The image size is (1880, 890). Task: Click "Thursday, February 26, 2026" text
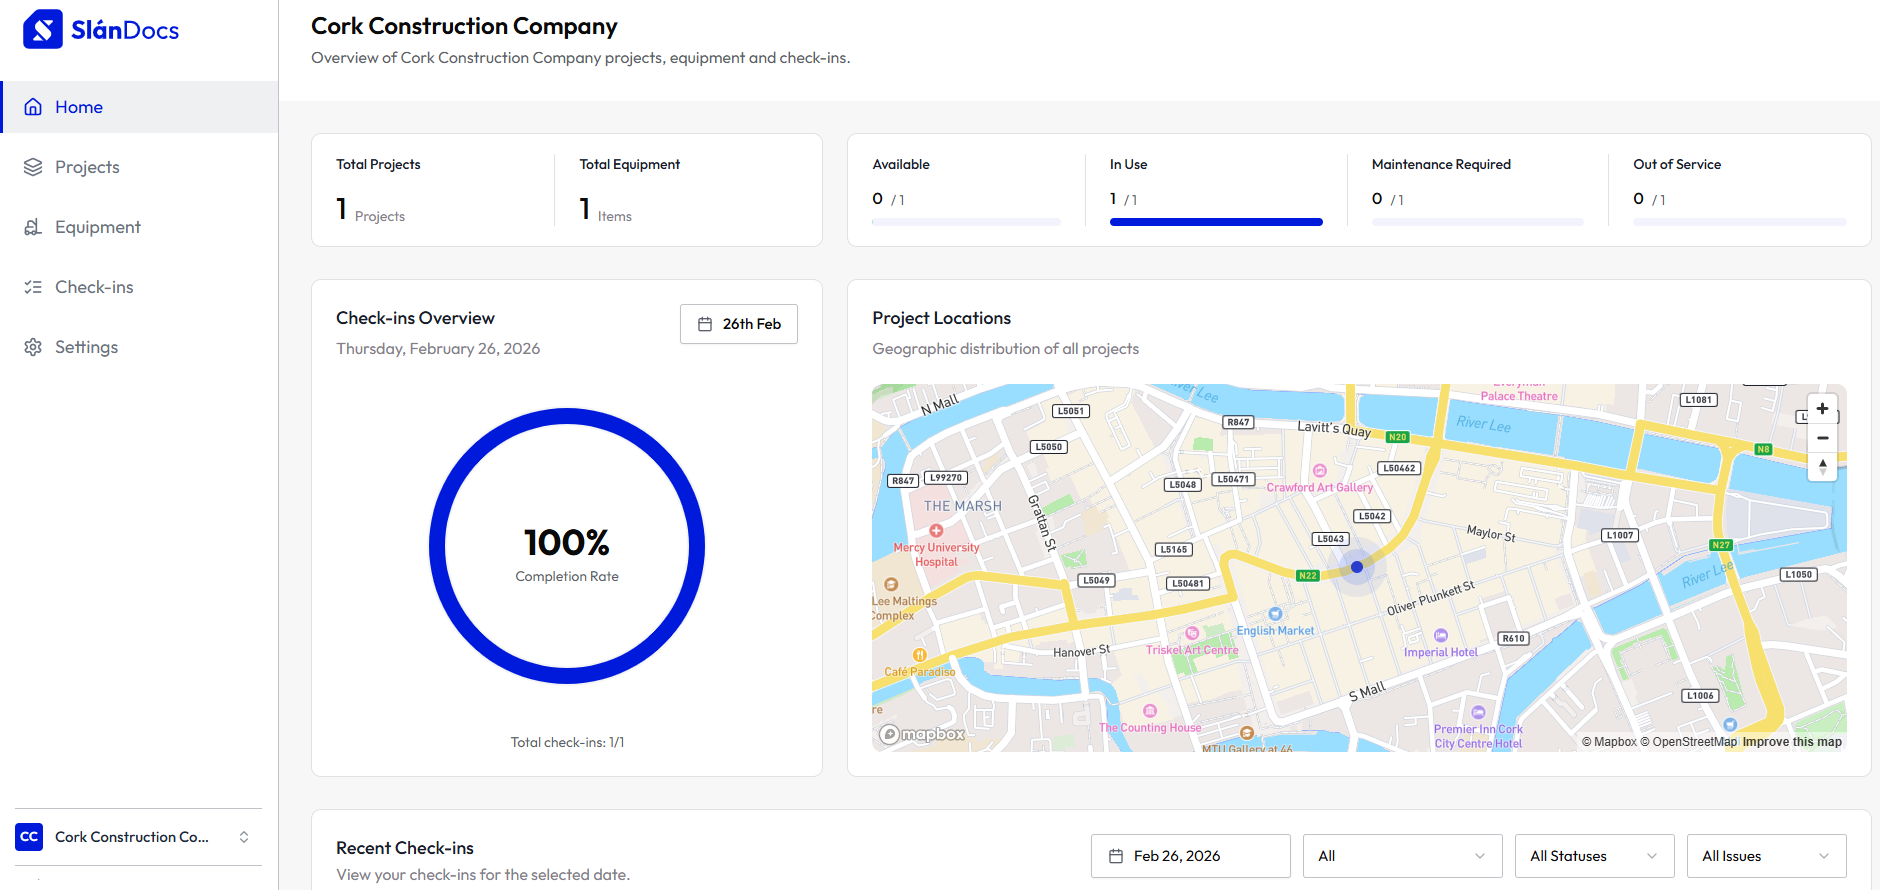click(x=438, y=349)
